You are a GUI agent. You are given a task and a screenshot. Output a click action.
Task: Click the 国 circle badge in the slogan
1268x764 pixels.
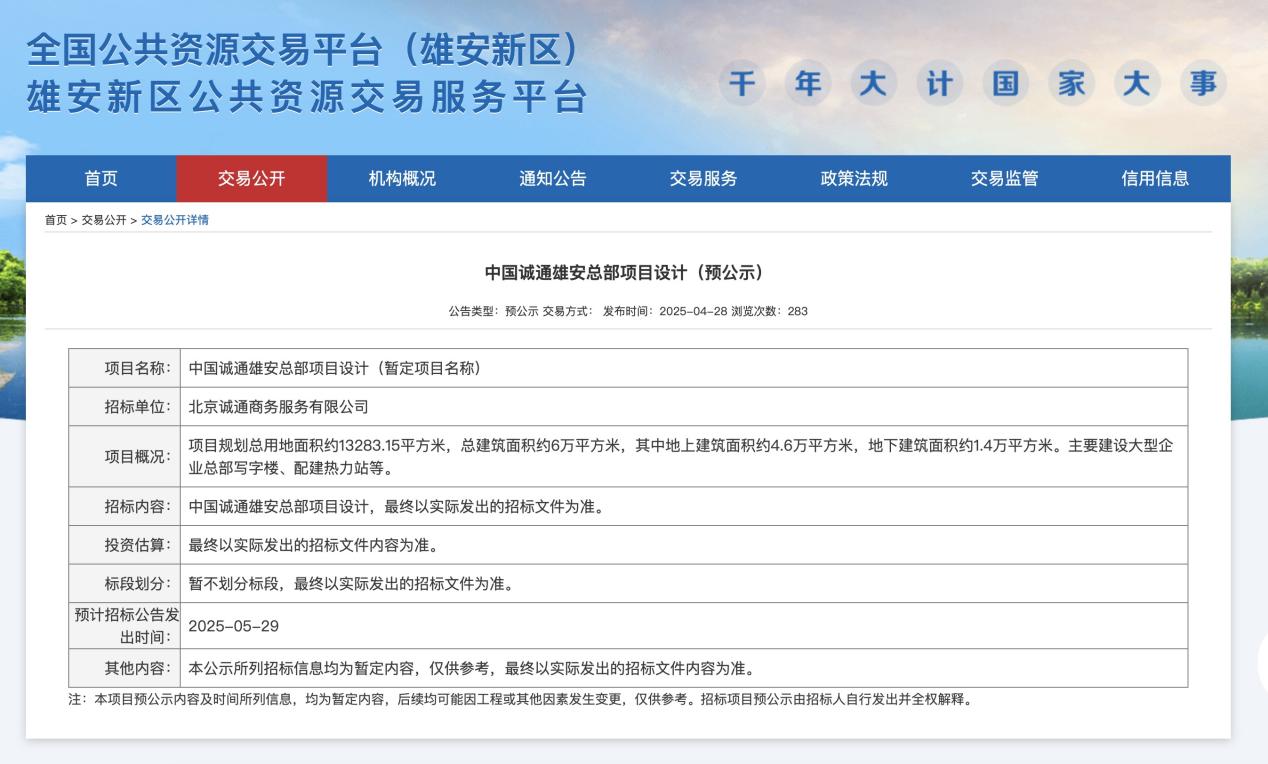coord(1005,84)
